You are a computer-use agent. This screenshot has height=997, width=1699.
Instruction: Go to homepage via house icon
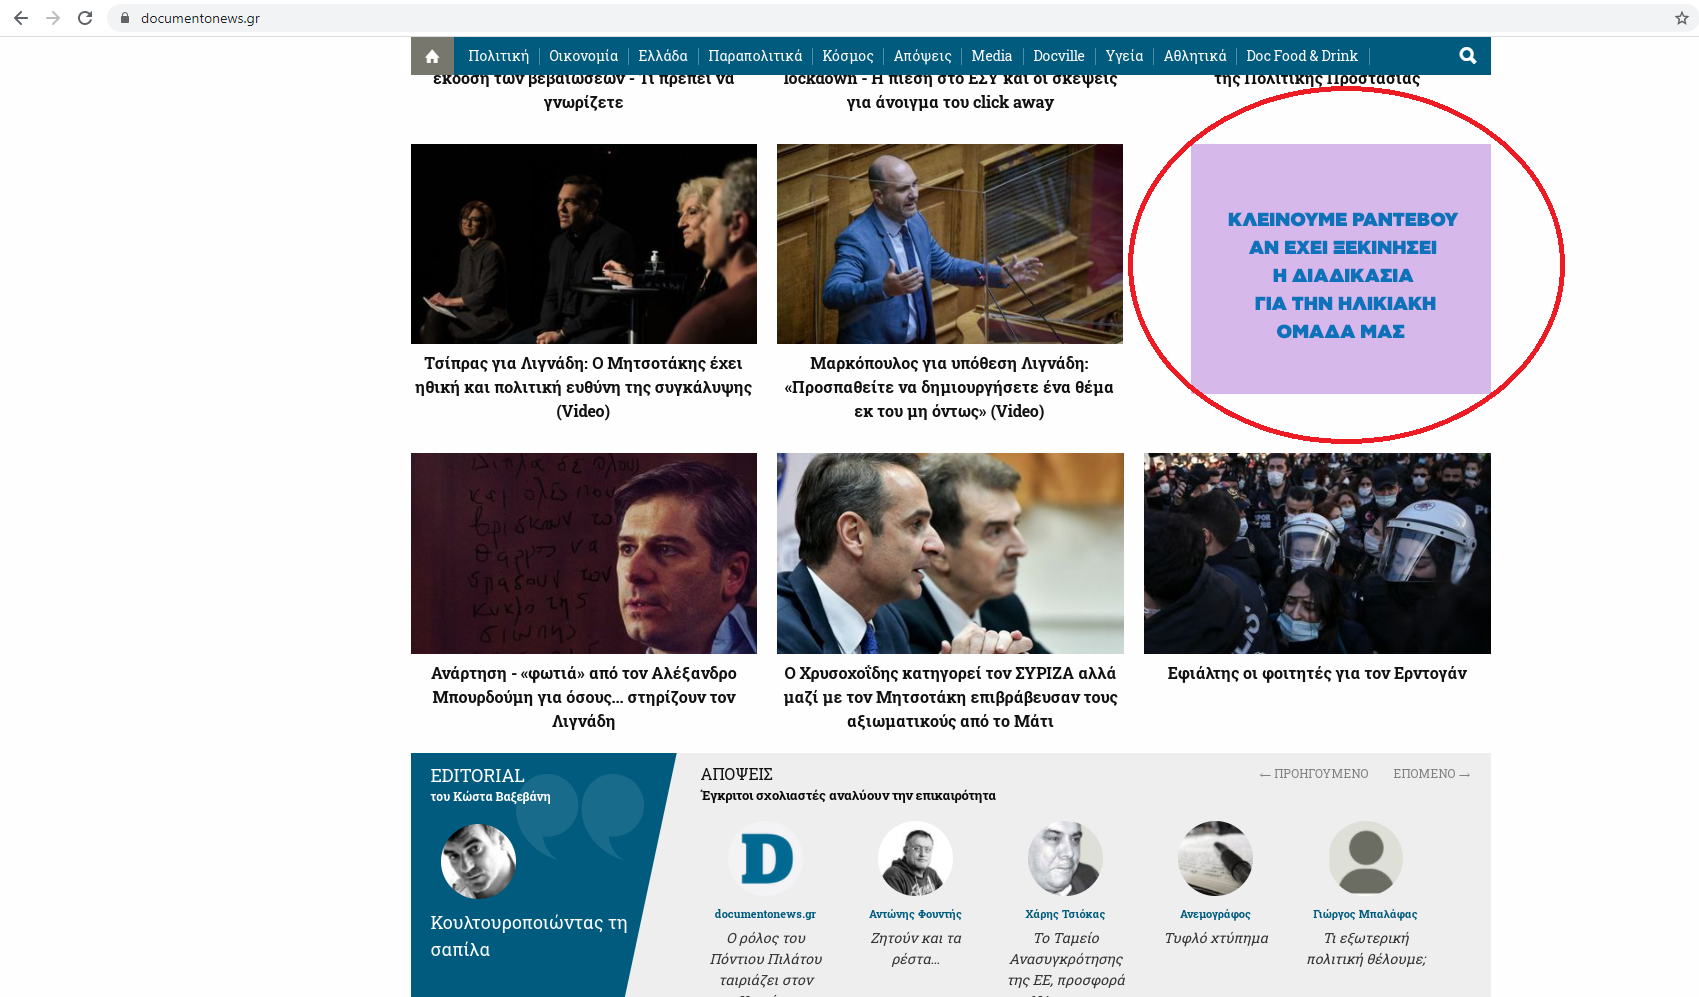pyautogui.click(x=432, y=56)
